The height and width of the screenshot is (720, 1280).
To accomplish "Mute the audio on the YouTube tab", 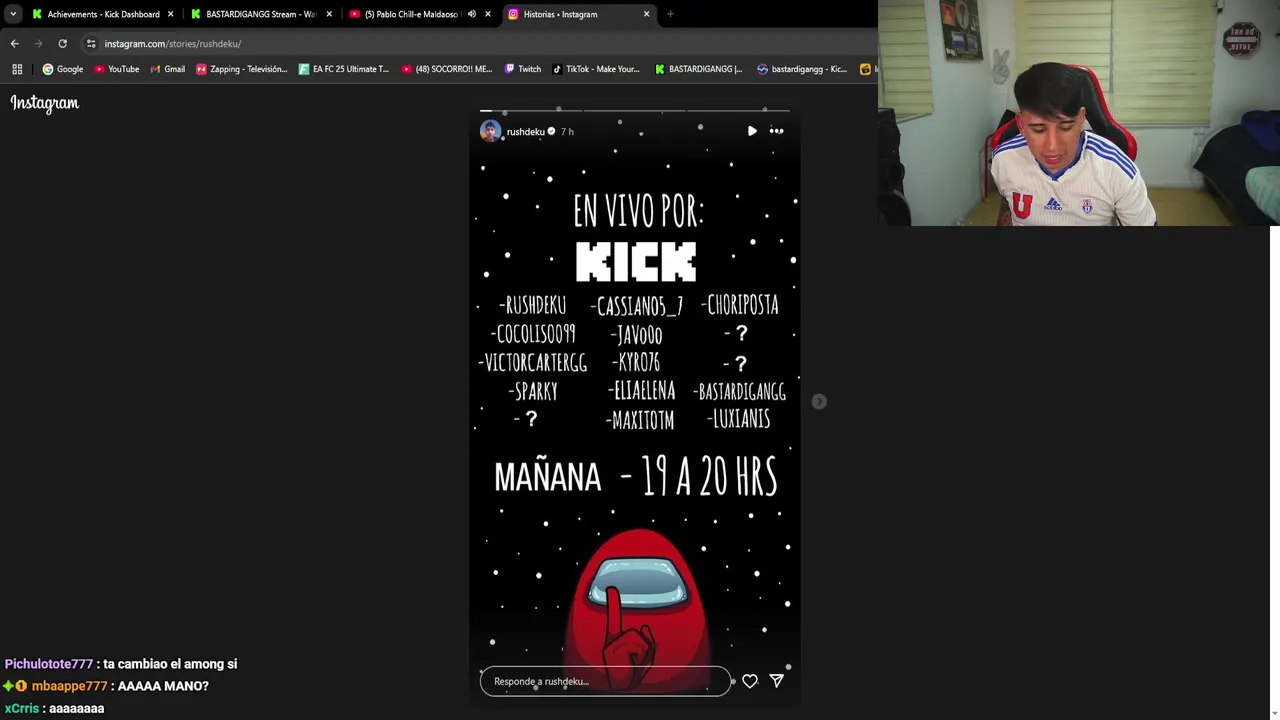I will 471,14.
